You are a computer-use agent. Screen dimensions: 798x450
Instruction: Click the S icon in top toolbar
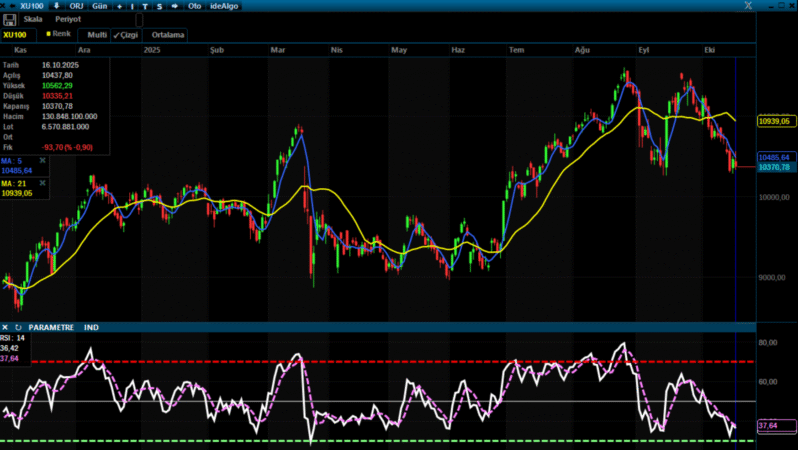159,6
